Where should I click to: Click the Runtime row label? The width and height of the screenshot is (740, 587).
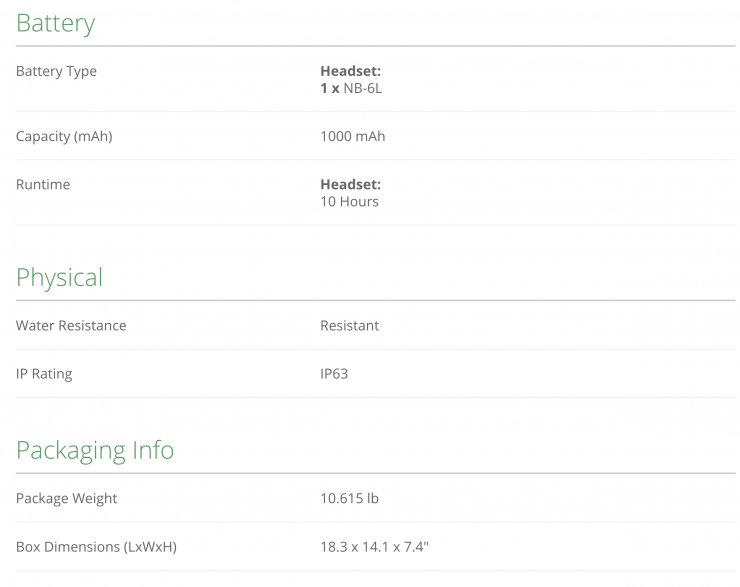click(x=43, y=184)
